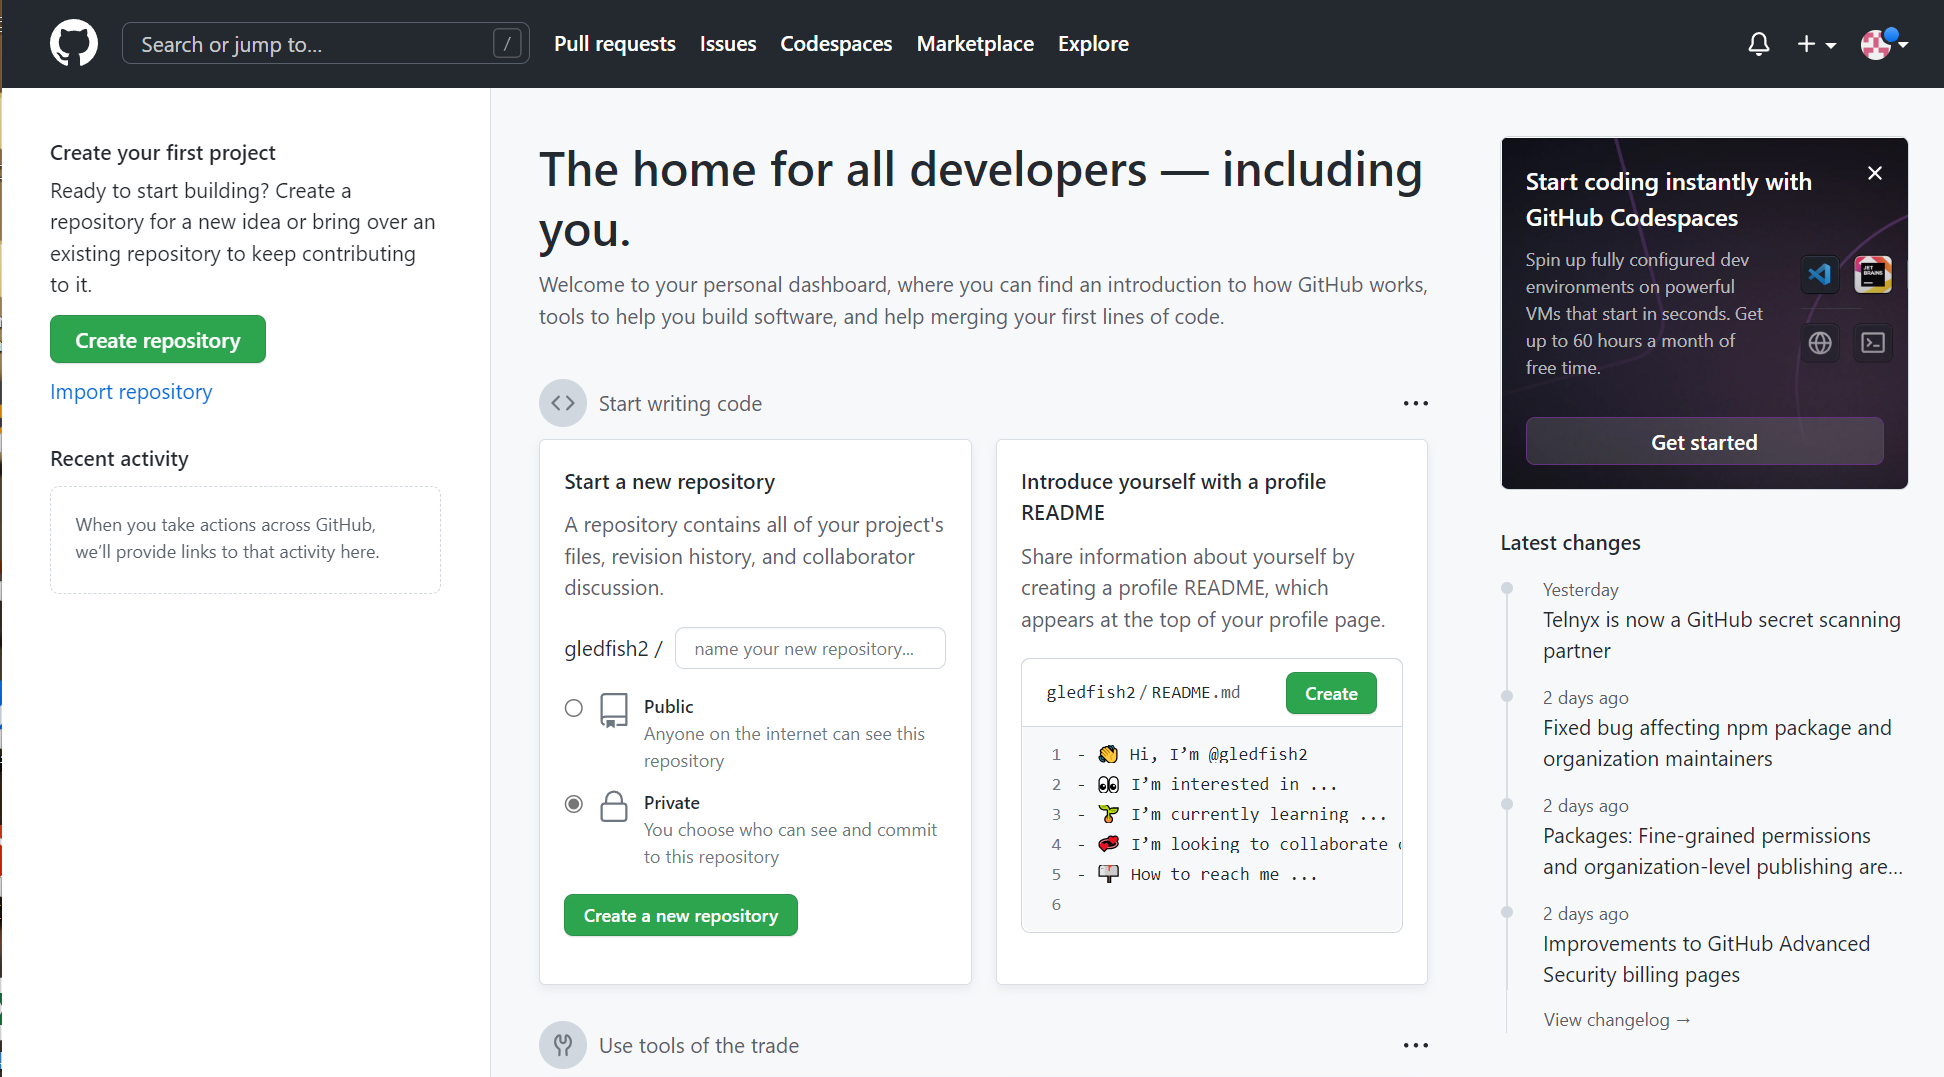The width and height of the screenshot is (1944, 1077).
Task: Click the terminal icon in Codespaces card
Action: tap(1872, 343)
